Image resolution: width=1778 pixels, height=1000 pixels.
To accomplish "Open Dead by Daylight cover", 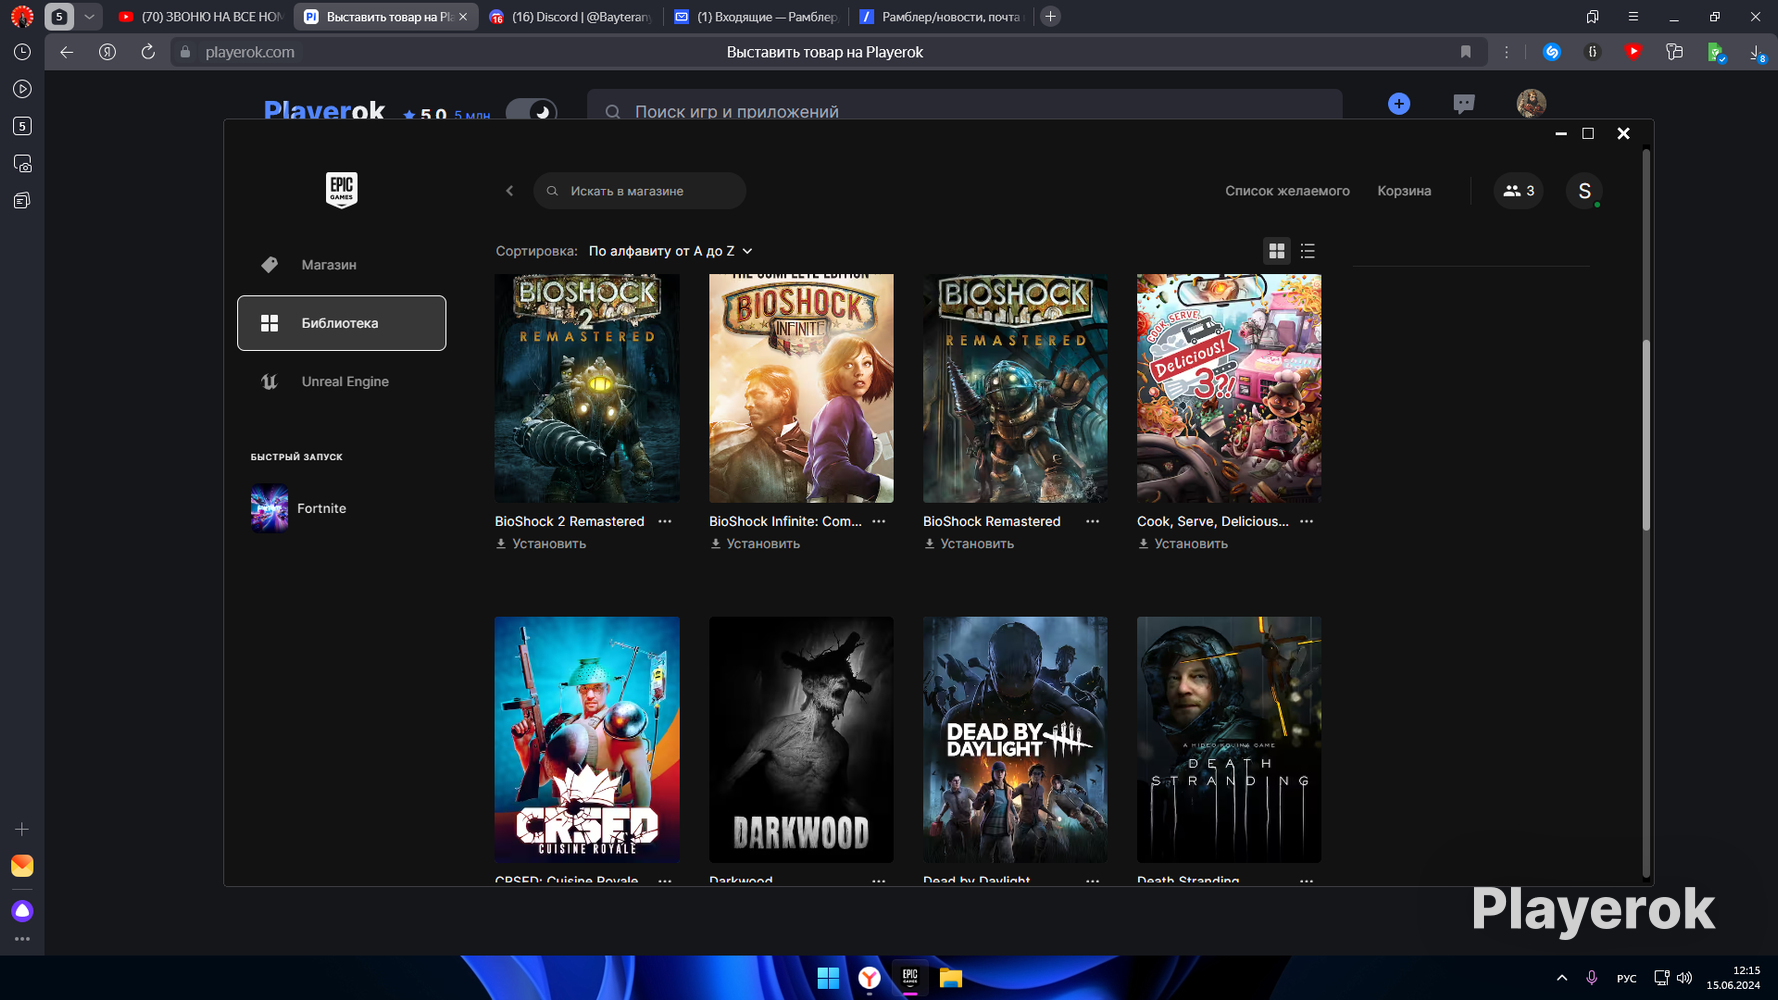I will tap(1015, 740).
